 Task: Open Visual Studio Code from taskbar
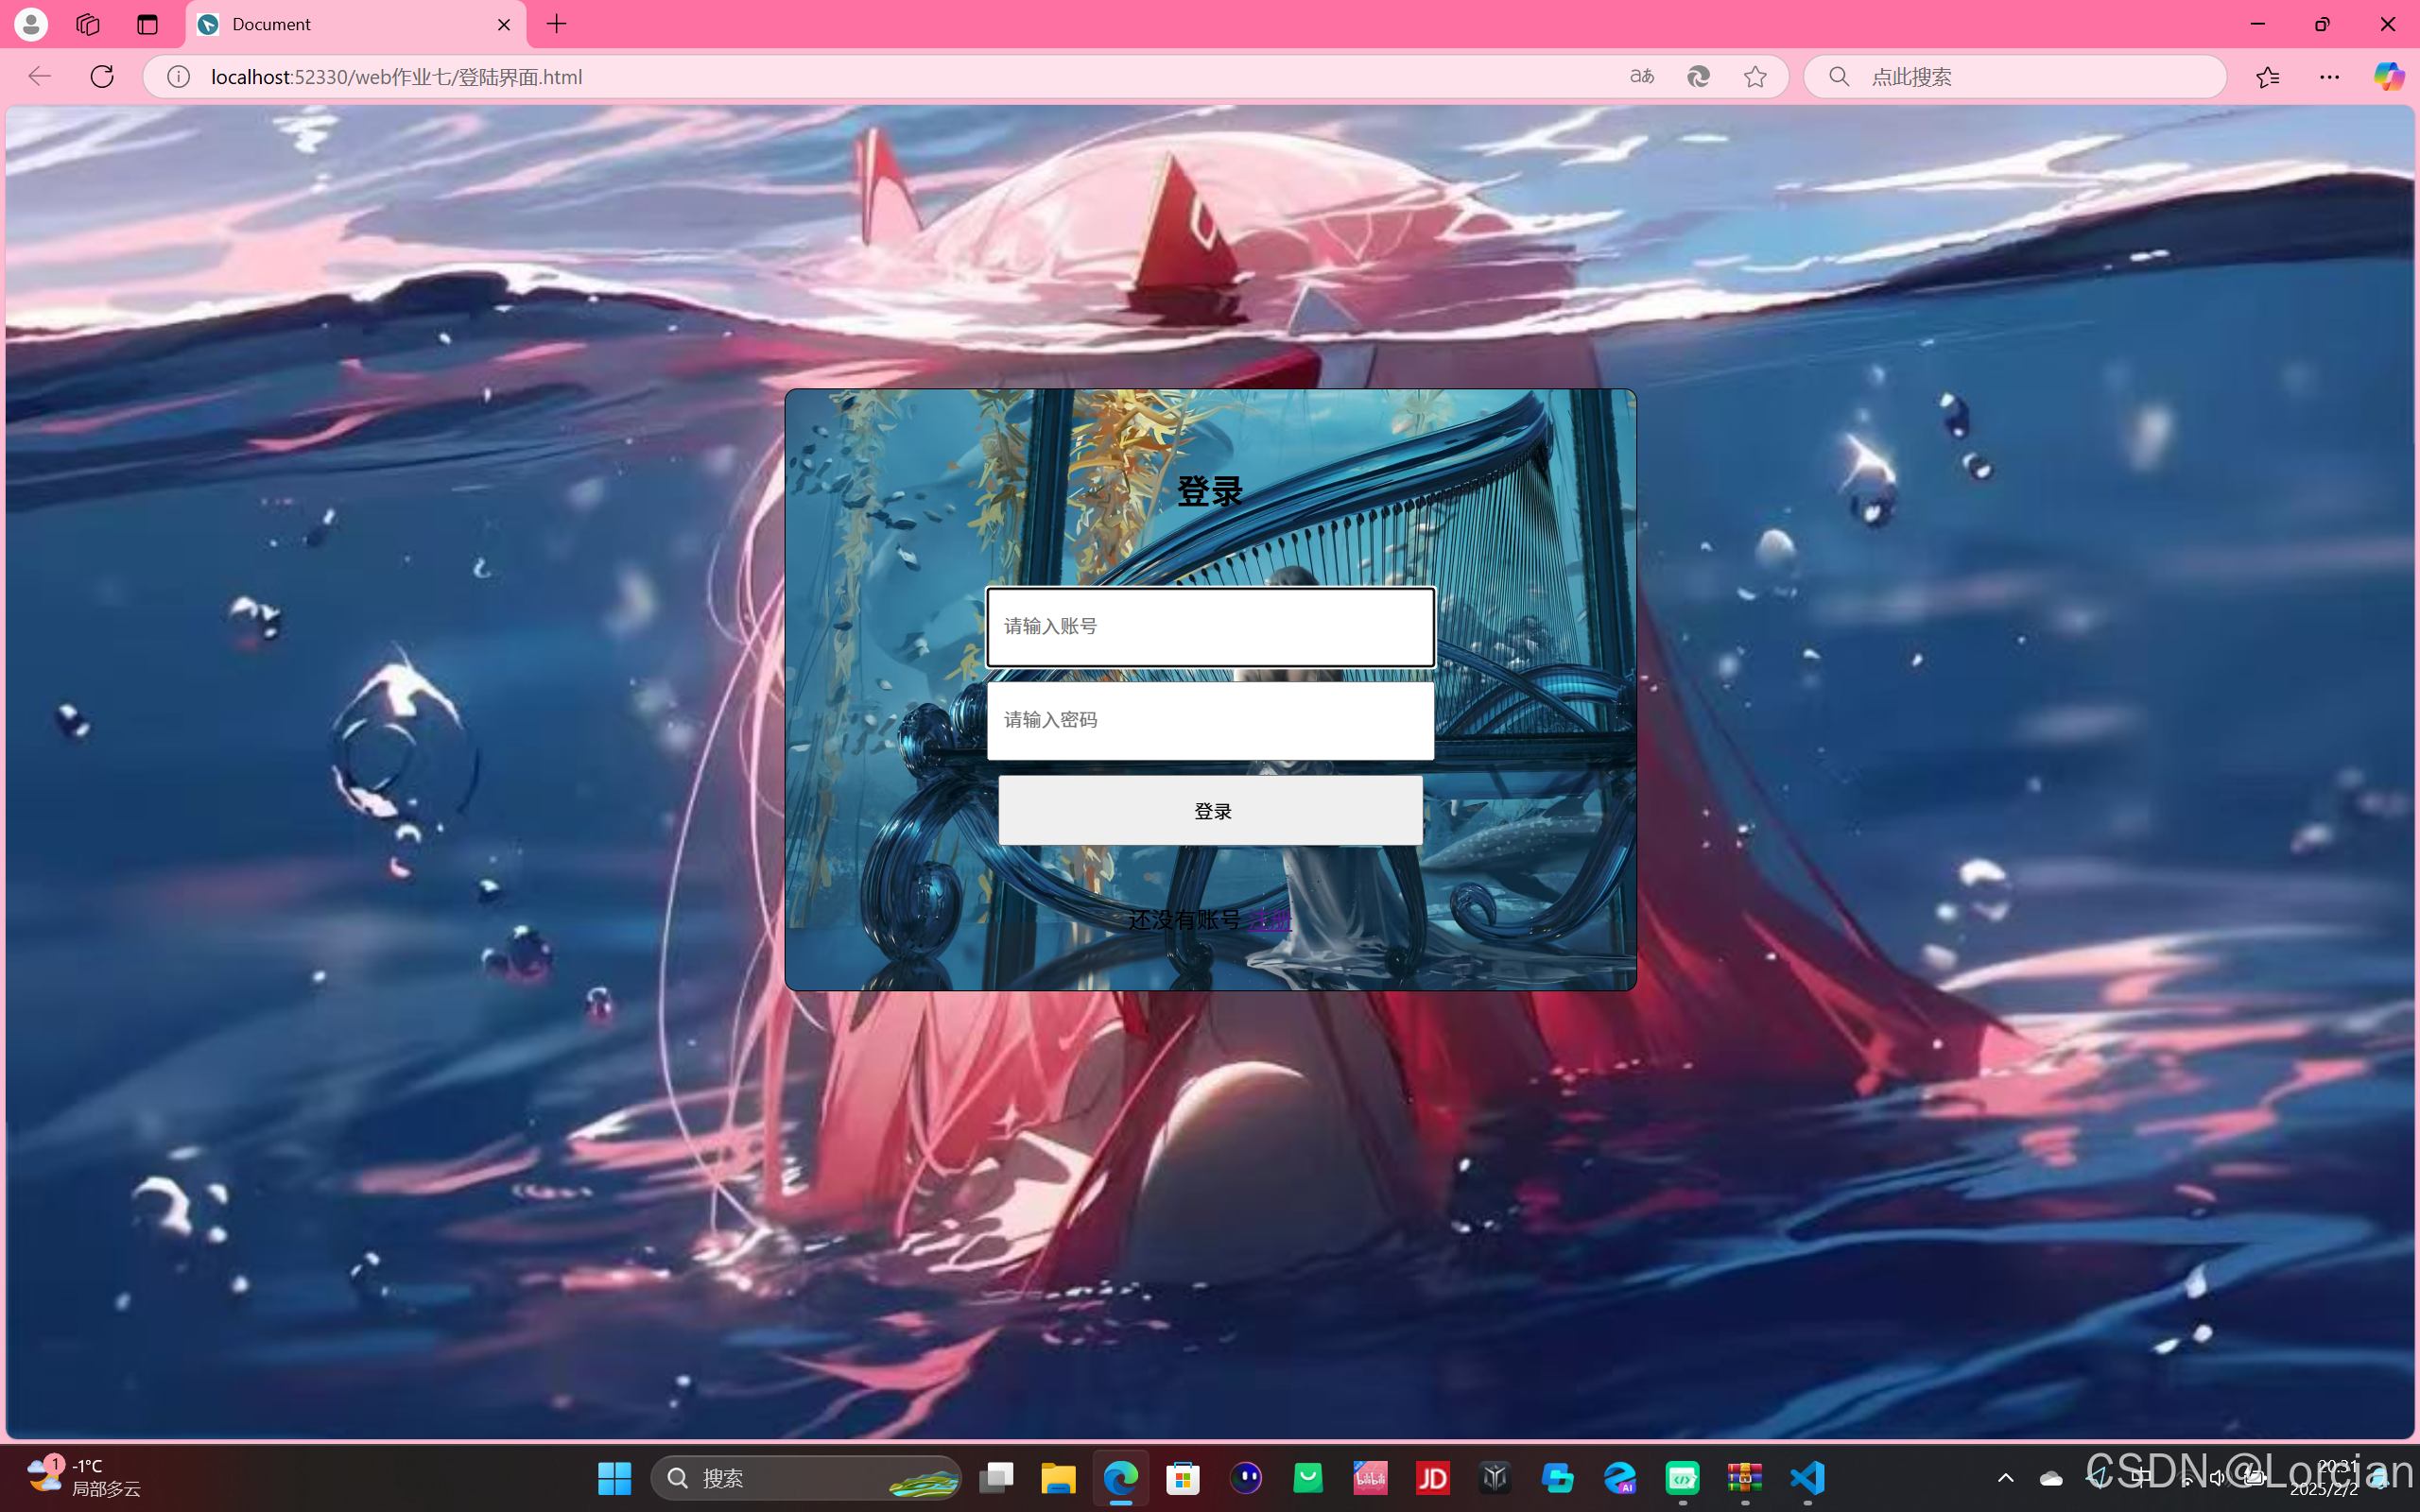pos(1808,1478)
